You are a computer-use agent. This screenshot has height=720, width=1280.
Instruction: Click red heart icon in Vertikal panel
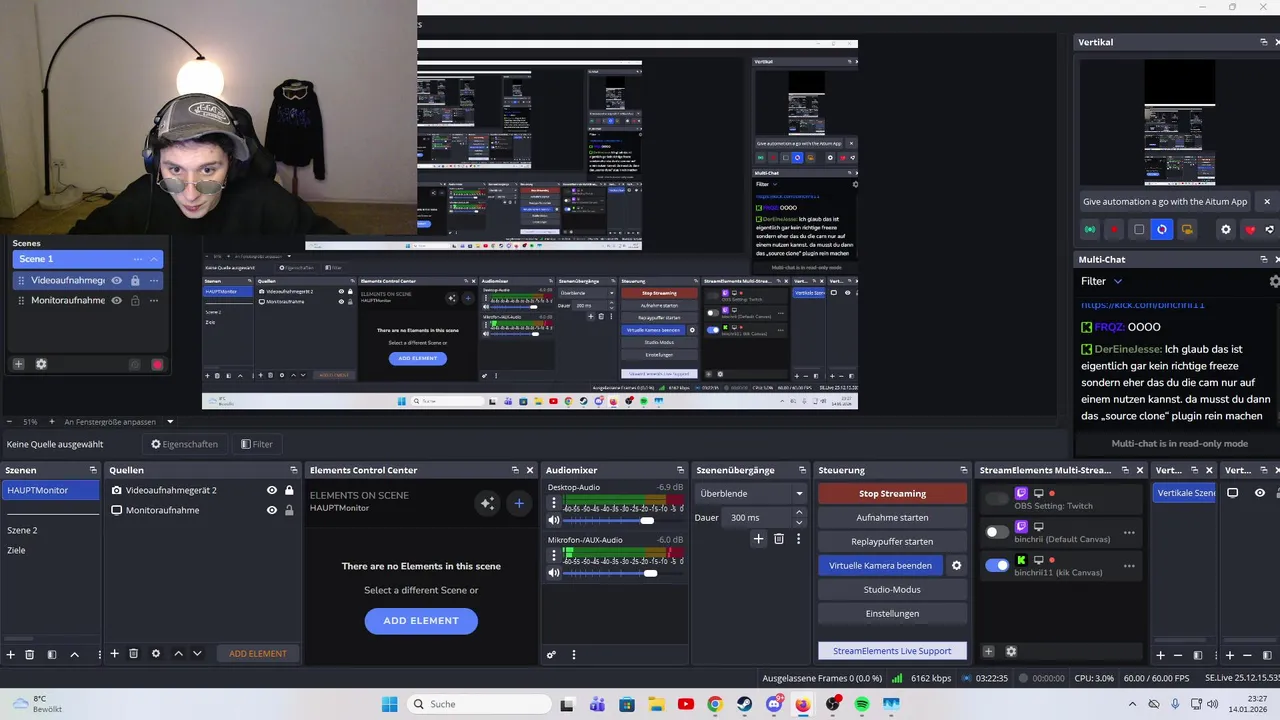(x=1250, y=230)
